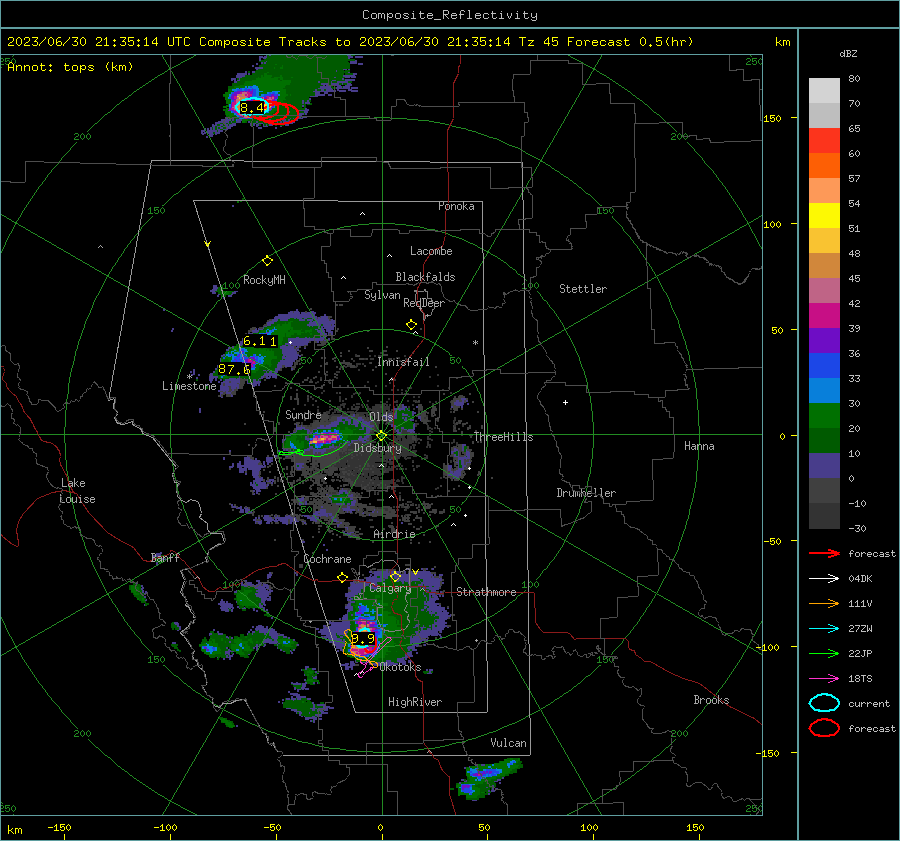Screen dimensions: 900x841
Task: Click the Airdrie label
Action: coord(394,534)
